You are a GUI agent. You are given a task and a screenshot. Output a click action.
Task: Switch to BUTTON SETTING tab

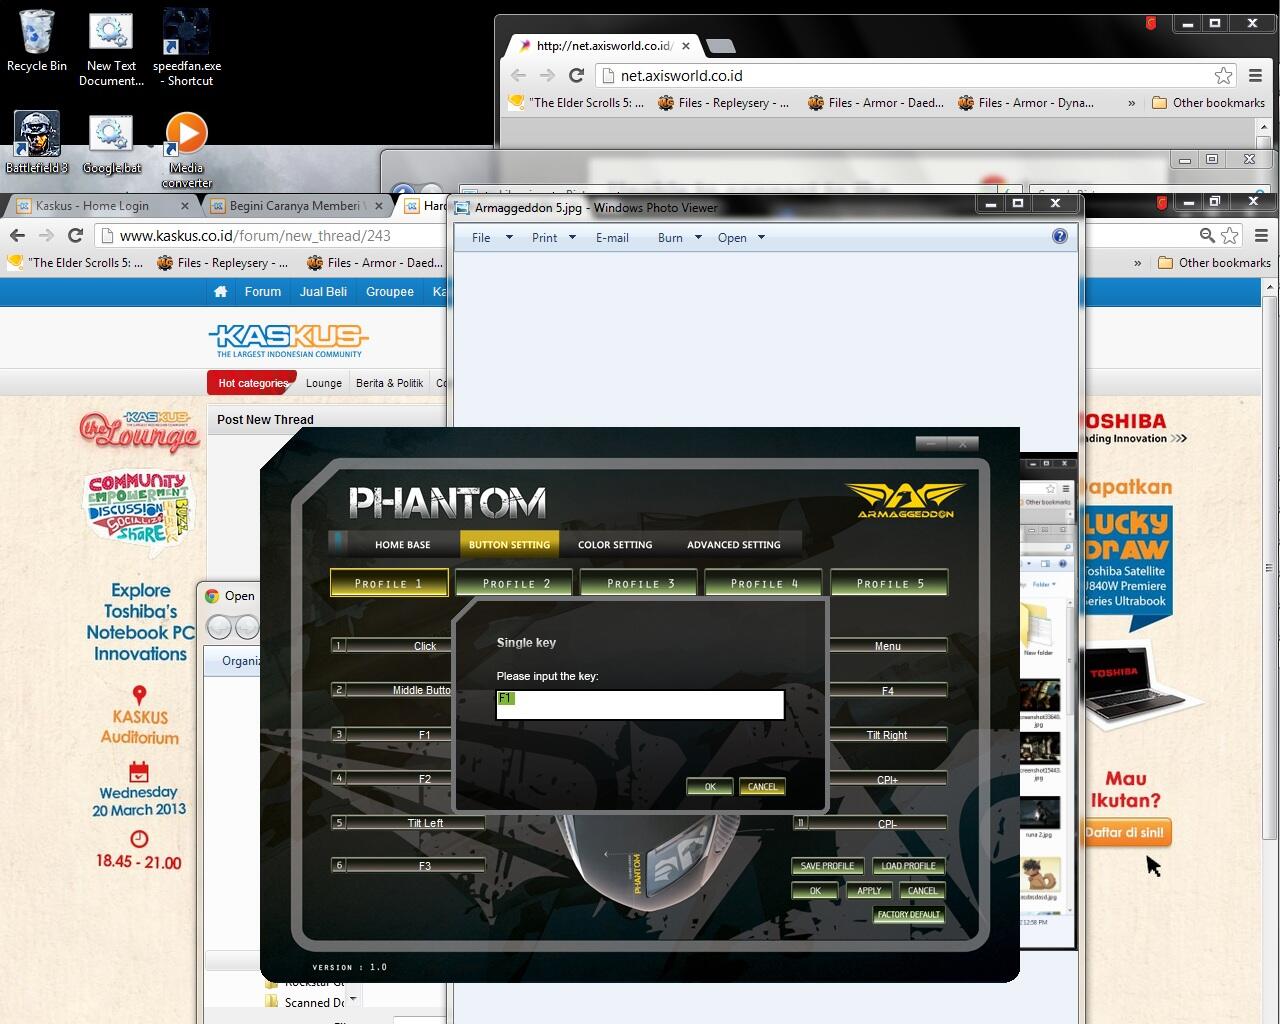(x=509, y=544)
